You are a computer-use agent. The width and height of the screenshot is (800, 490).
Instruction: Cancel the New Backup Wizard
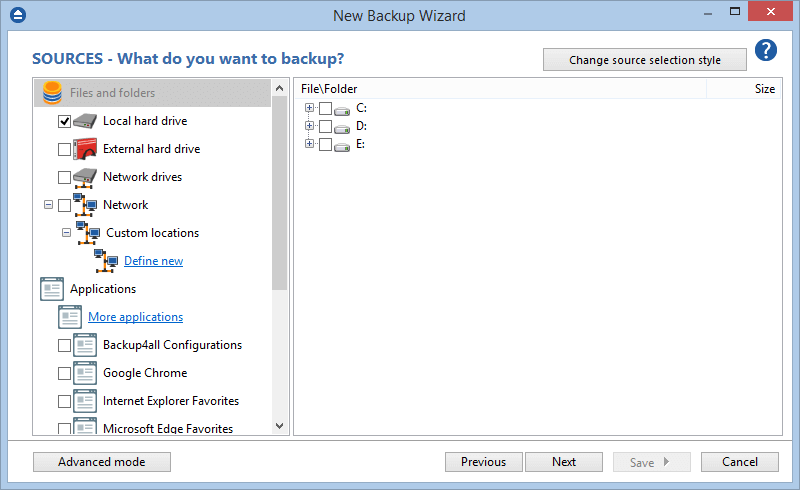tap(740, 462)
